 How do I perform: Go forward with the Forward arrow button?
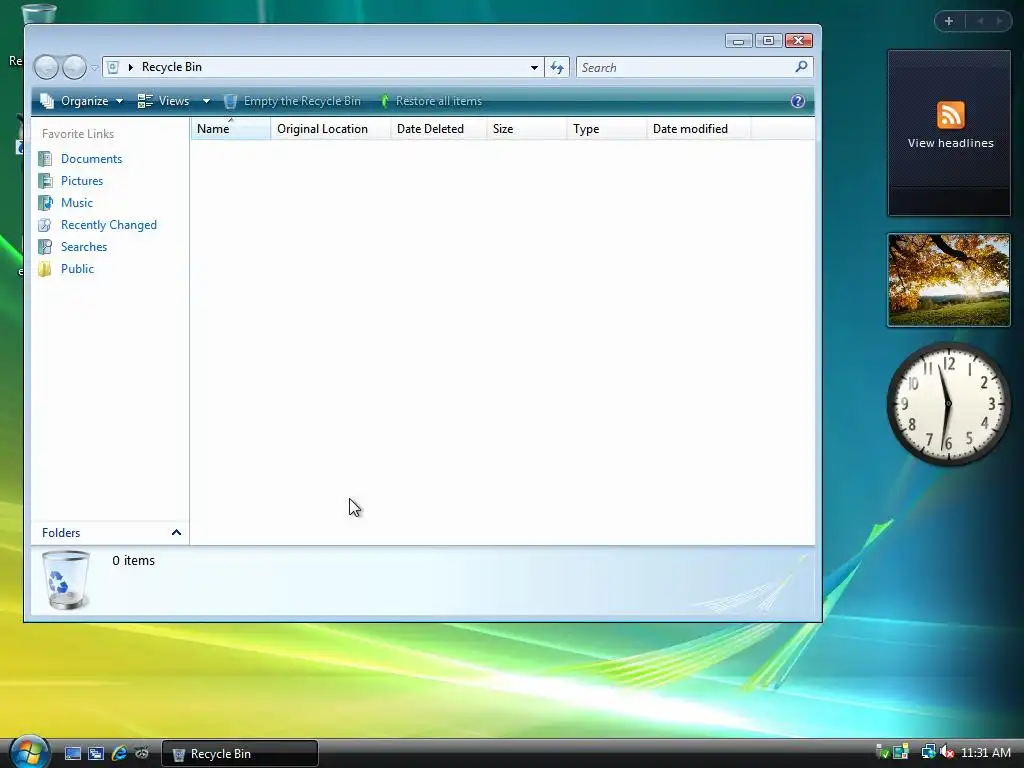[x=74, y=67]
